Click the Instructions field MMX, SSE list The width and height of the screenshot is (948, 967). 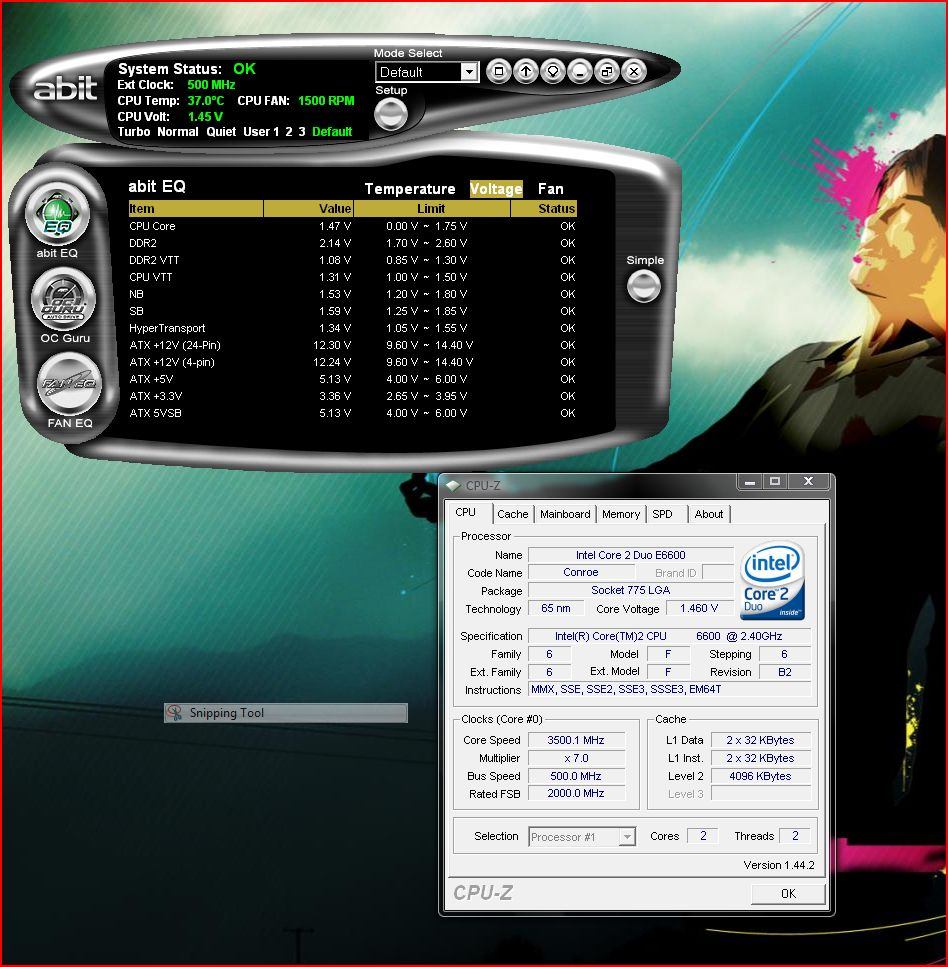(669, 689)
